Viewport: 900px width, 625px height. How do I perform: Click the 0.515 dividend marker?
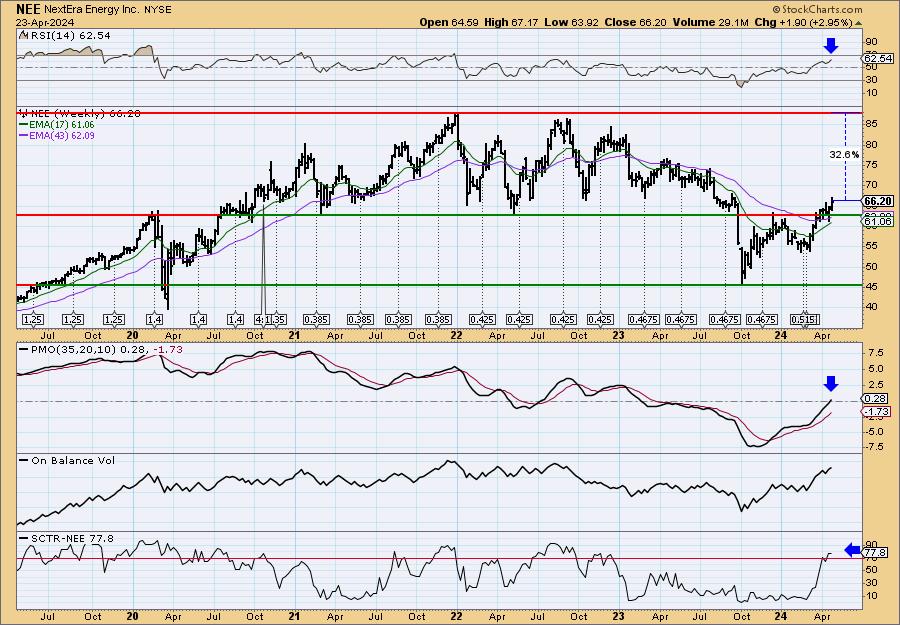[x=804, y=319]
